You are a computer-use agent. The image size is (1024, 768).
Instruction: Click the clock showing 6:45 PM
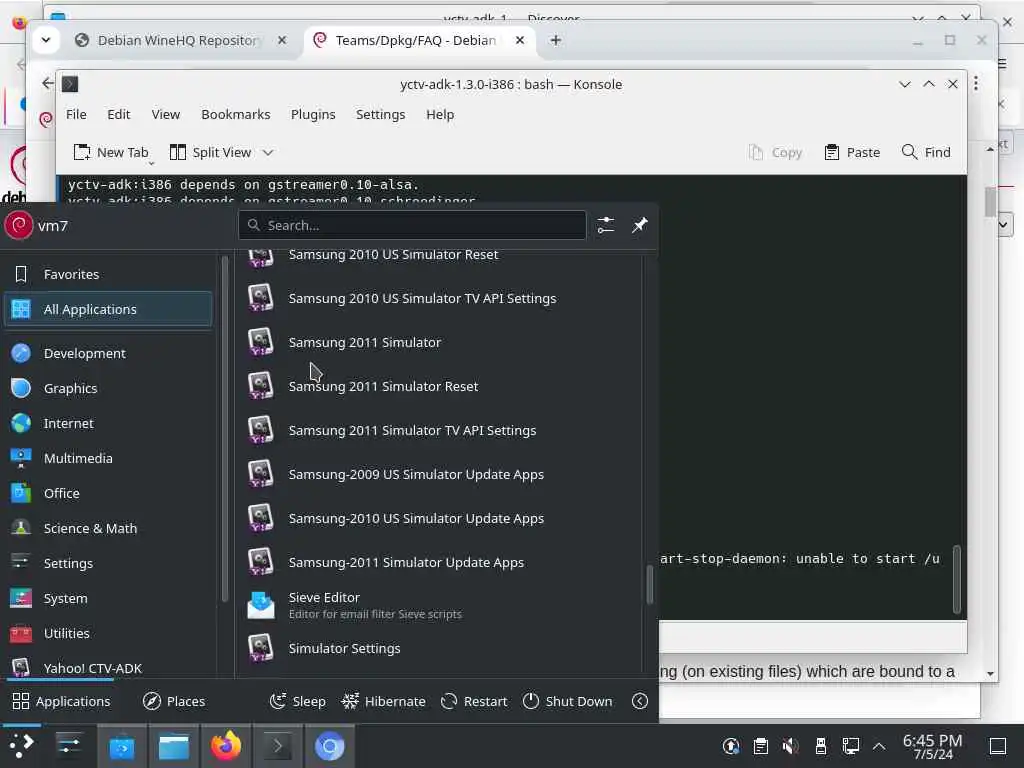(933, 746)
